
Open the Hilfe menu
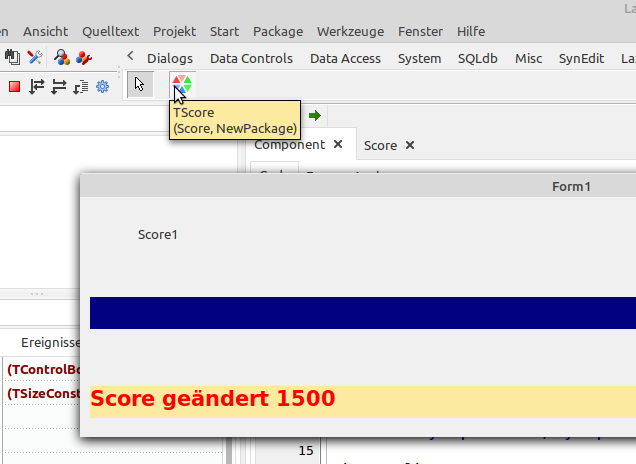click(x=471, y=31)
